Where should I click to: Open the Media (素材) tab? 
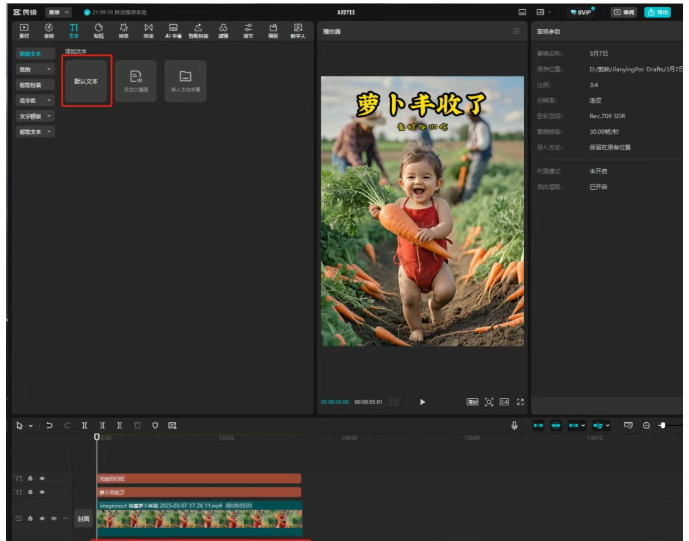click(24, 31)
